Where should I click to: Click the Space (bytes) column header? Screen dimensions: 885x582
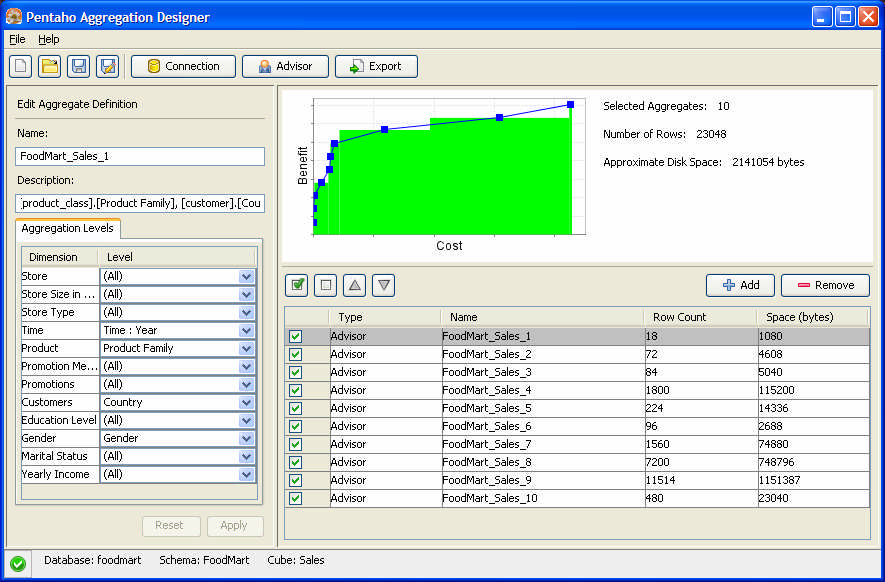(812, 317)
